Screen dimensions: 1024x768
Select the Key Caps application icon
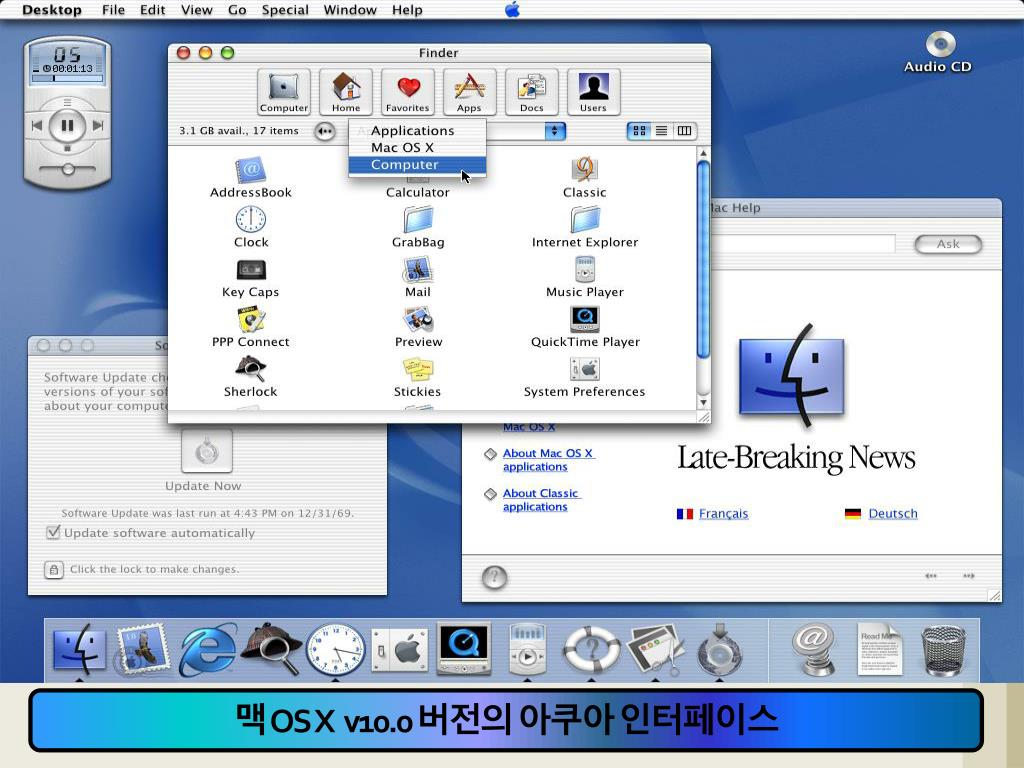pyautogui.click(x=251, y=270)
